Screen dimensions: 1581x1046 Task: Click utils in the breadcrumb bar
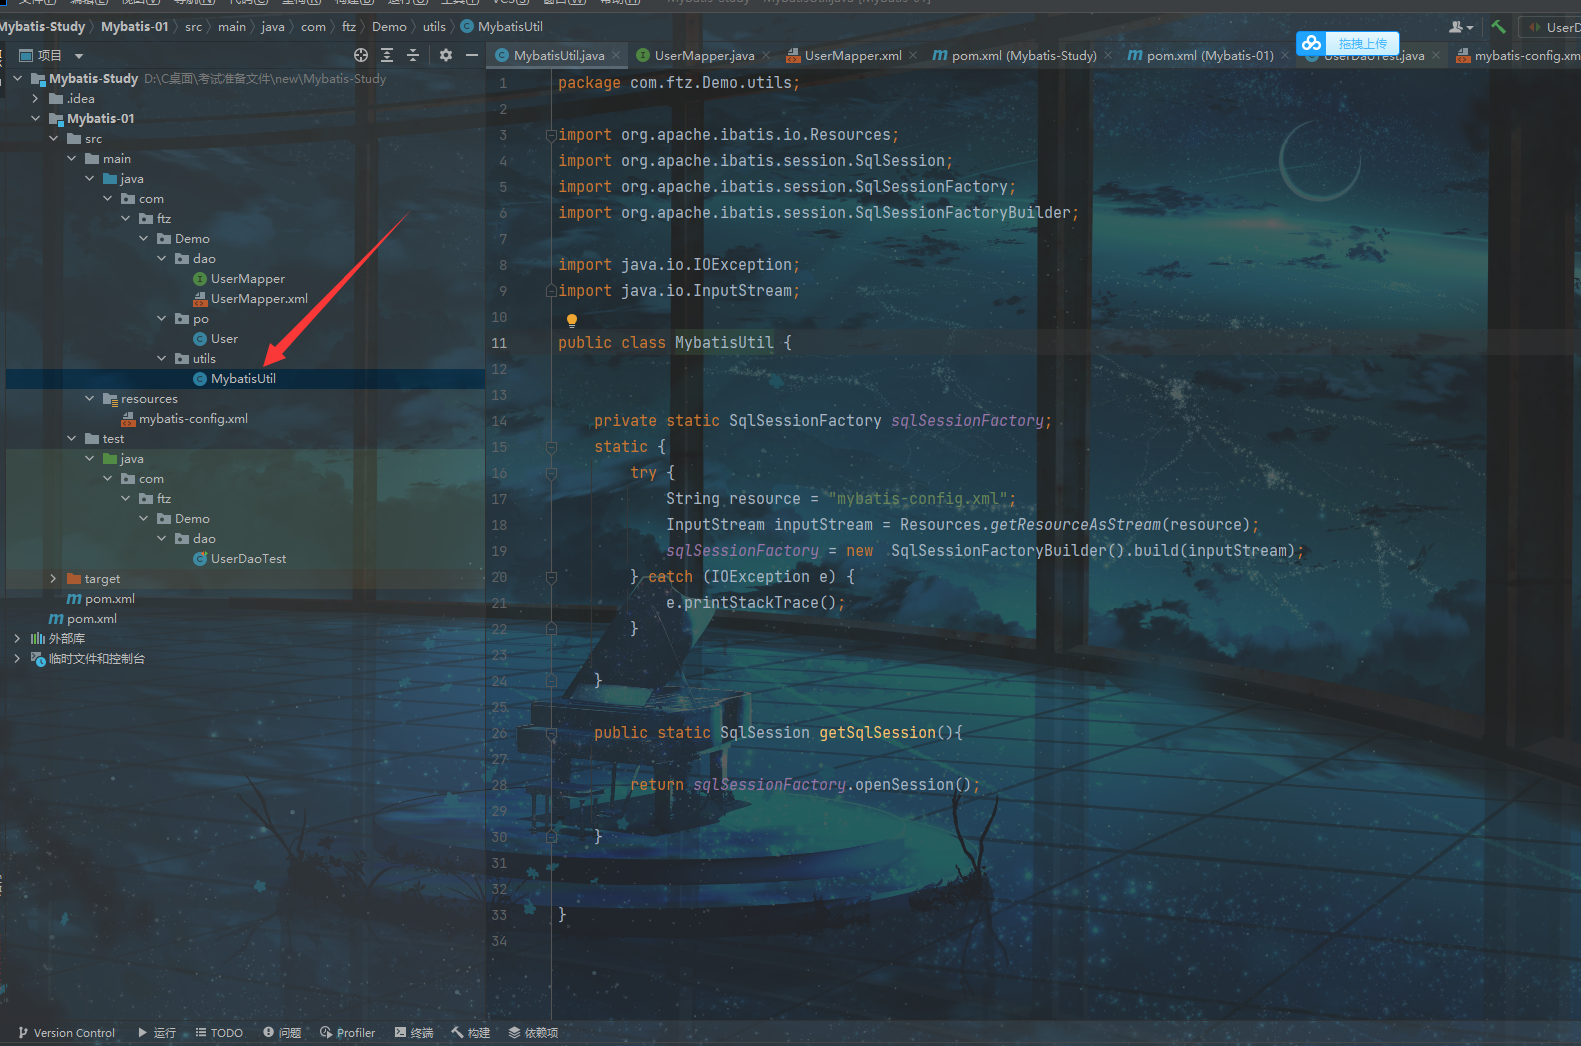pos(434,27)
